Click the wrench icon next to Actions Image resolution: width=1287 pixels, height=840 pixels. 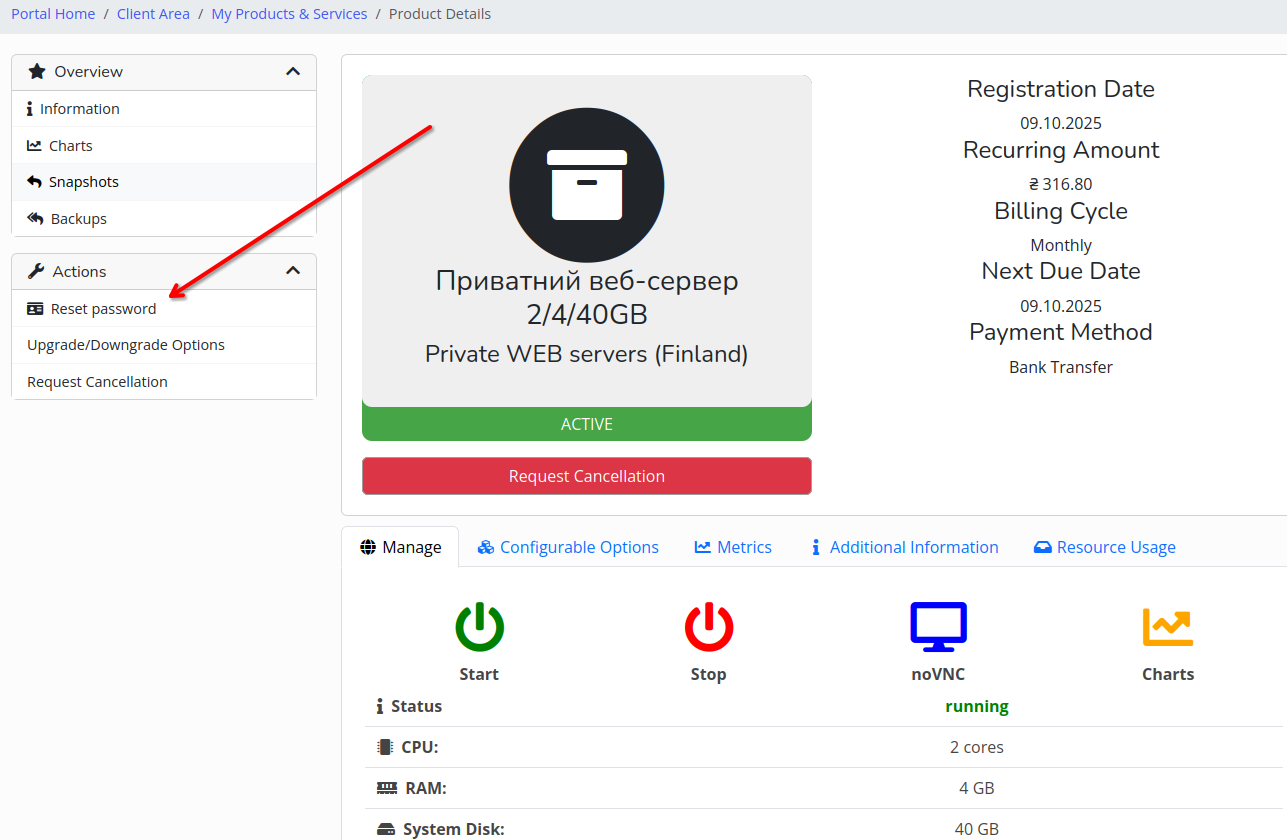pyautogui.click(x=36, y=270)
